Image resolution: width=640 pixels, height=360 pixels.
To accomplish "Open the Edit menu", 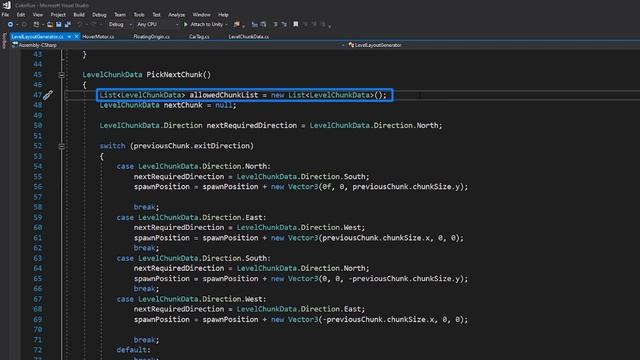I will pos(21,15).
